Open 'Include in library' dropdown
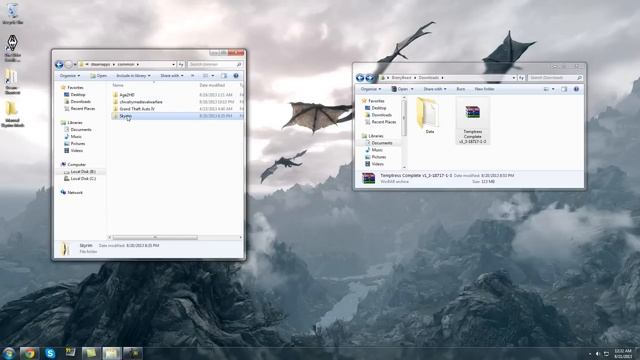The width and height of the screenshot is (640, 360). coord(133,76)
